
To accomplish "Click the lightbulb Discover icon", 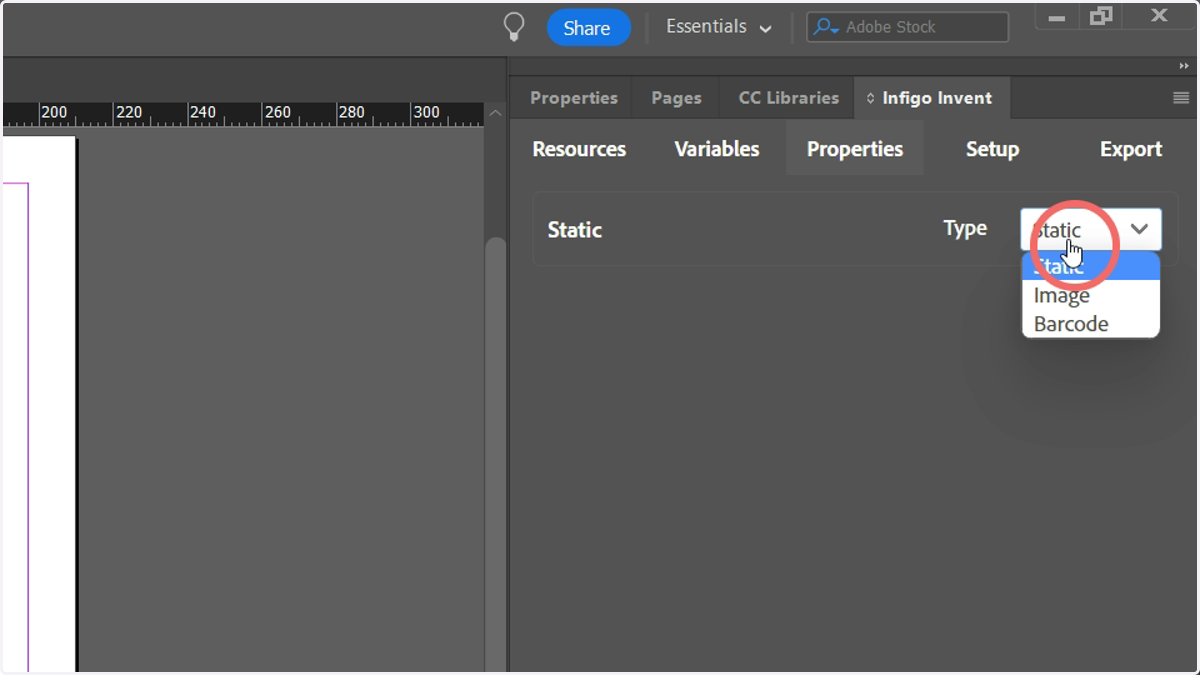I will pyautogui.click(x=513, y=27).
